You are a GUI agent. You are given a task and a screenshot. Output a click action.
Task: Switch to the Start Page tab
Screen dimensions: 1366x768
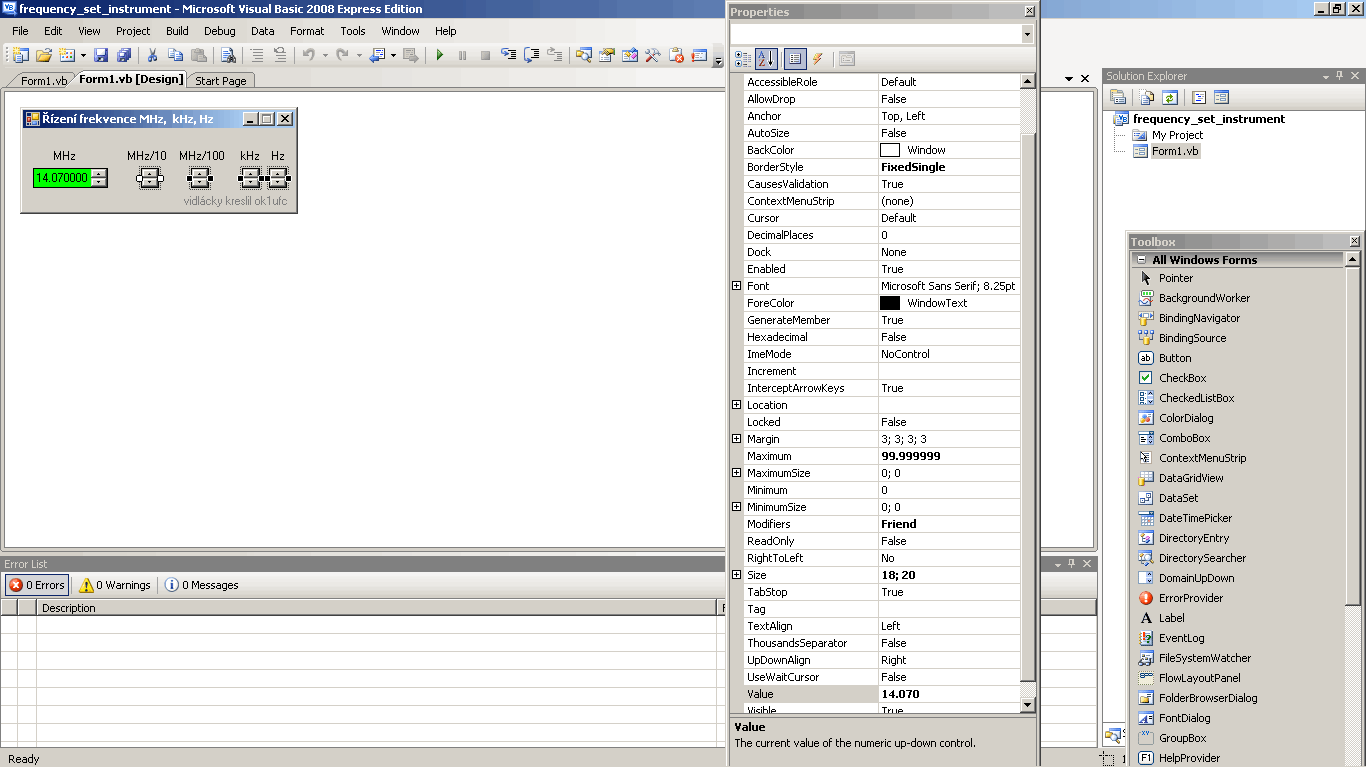[x=220, y=81]
